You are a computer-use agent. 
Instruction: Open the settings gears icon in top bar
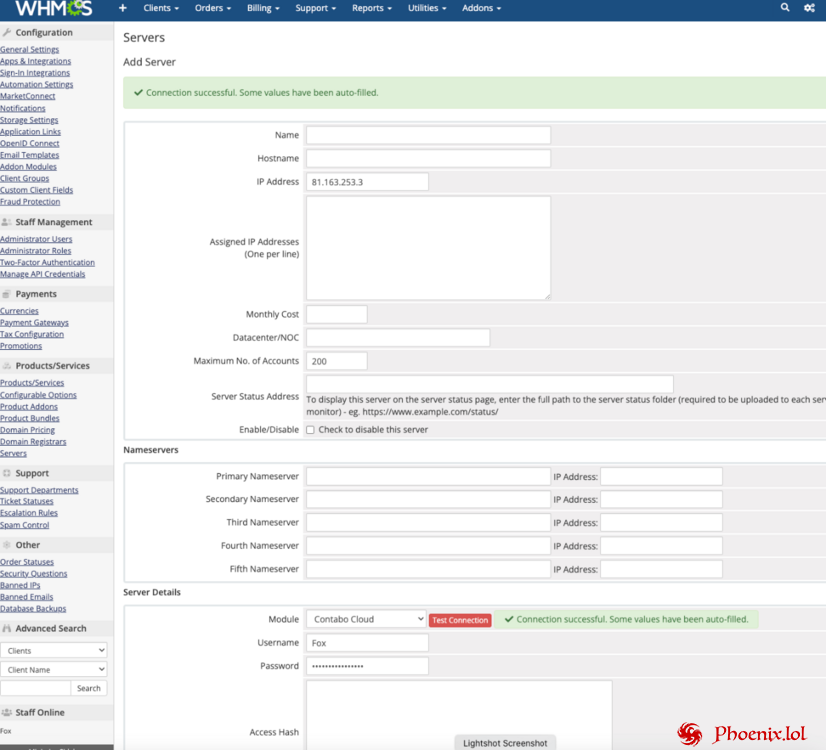809,8
